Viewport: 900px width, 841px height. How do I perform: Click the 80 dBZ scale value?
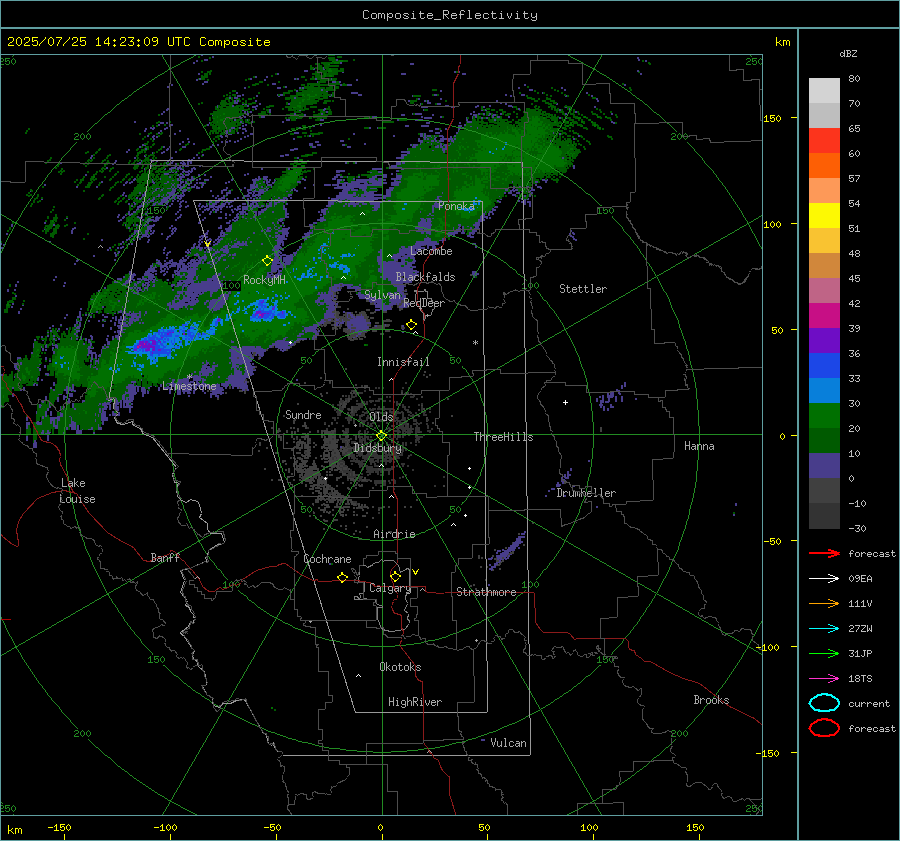pyautogui.click(x=854, y=79)
